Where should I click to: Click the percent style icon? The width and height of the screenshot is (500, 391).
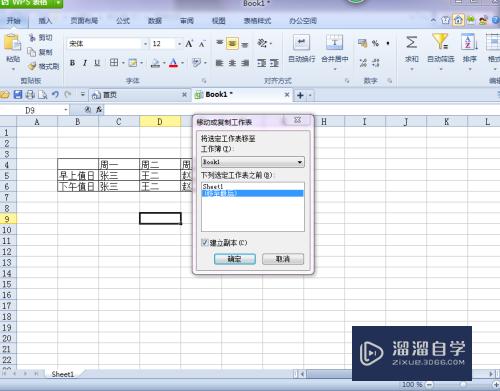(375, 43)
